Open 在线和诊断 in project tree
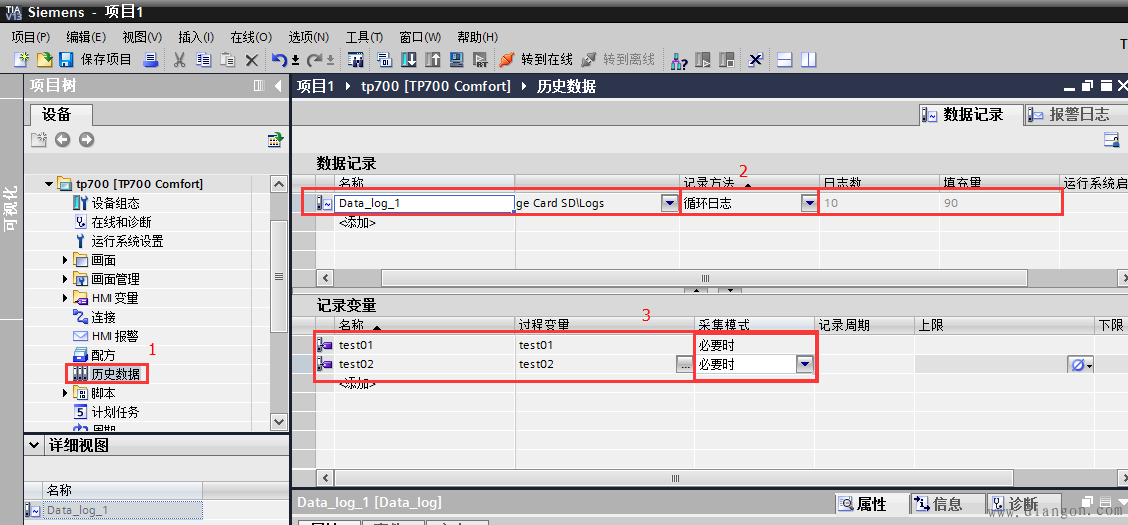The image size is (1128, 525). click(121, 222)
